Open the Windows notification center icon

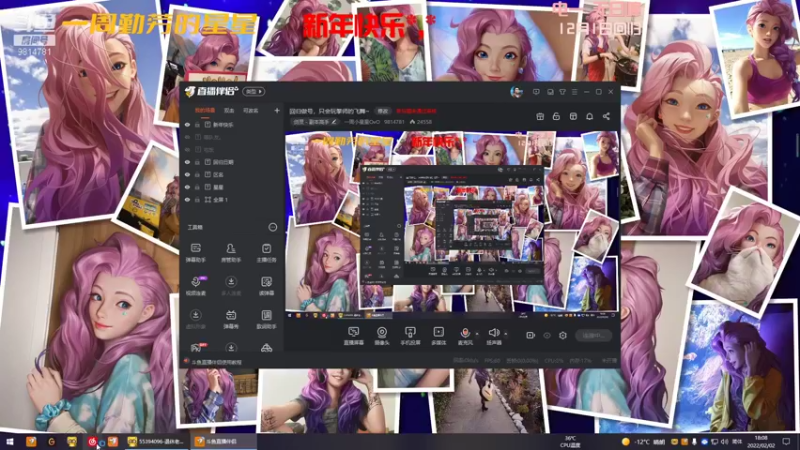click(x=787, y=442)
